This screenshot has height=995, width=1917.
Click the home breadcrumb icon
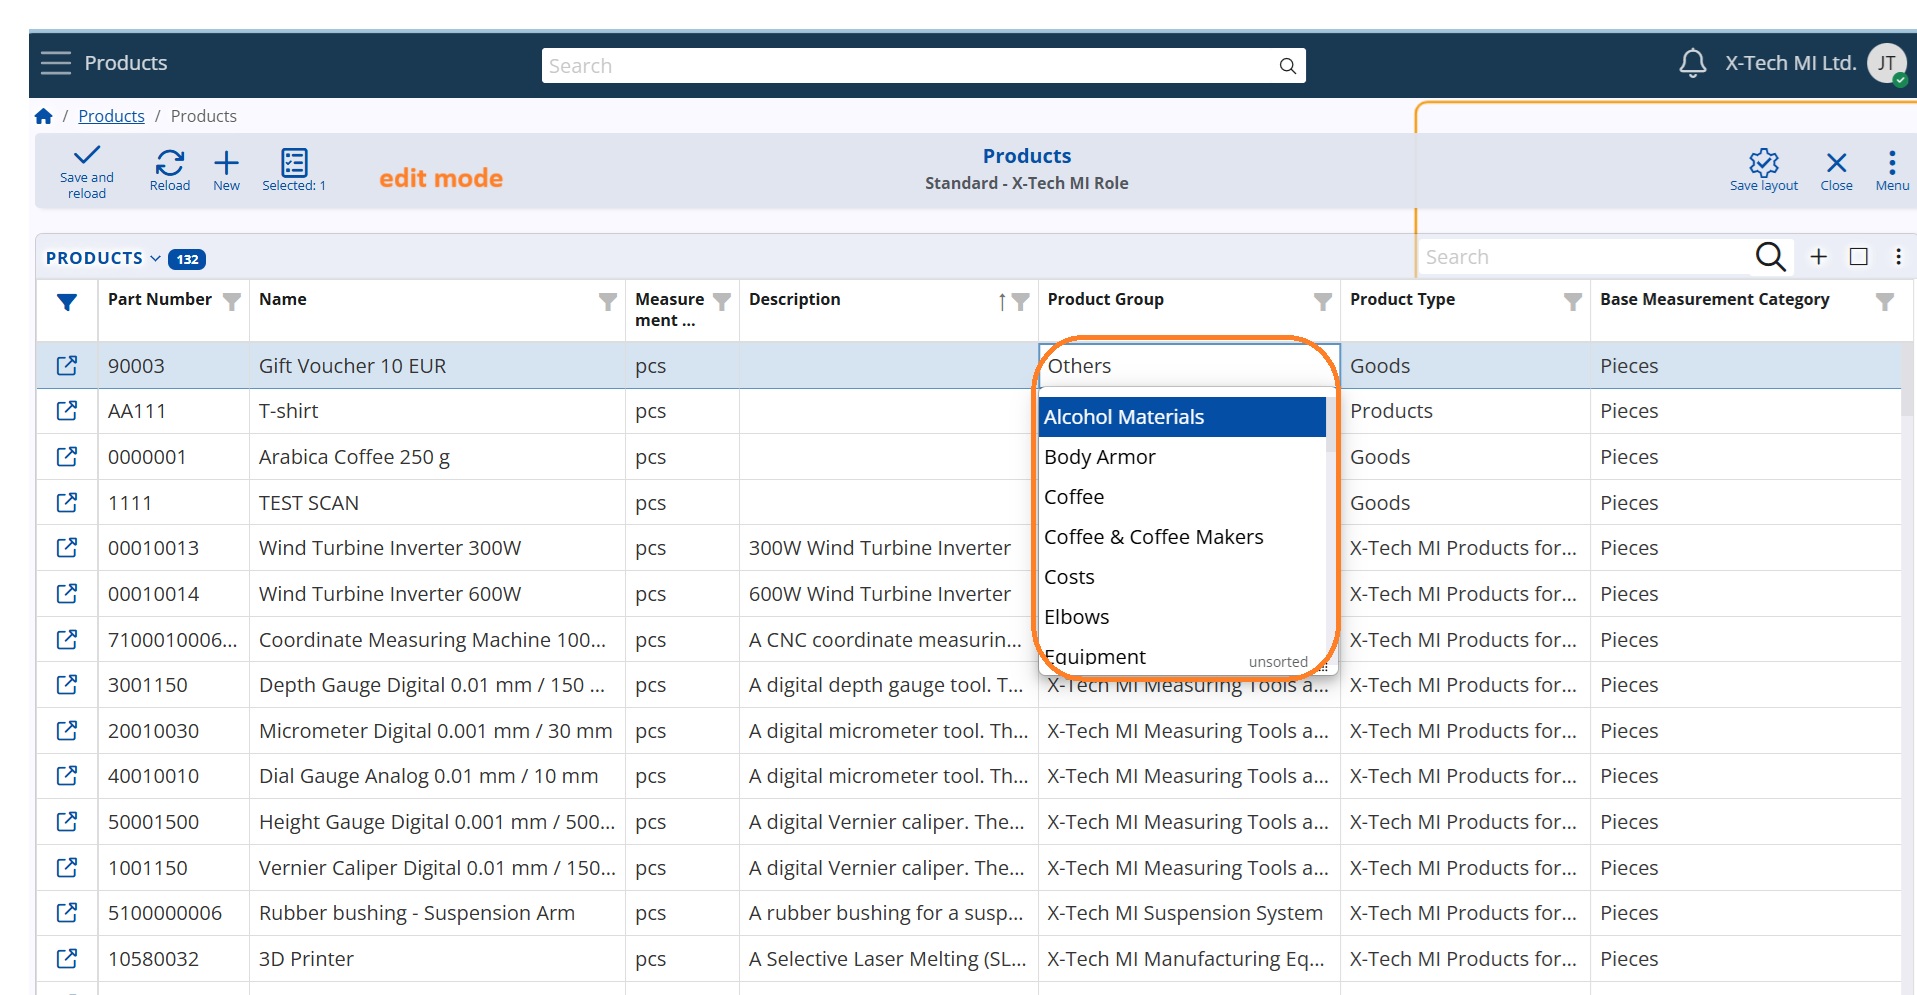tap(43, 116)
